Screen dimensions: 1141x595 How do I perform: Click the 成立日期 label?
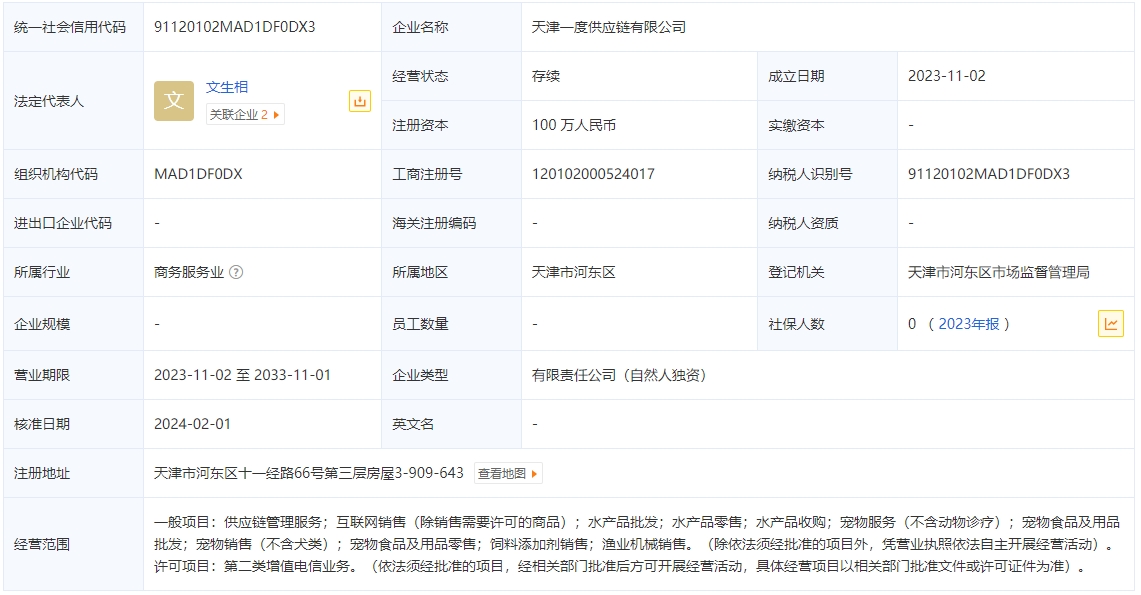796,76
